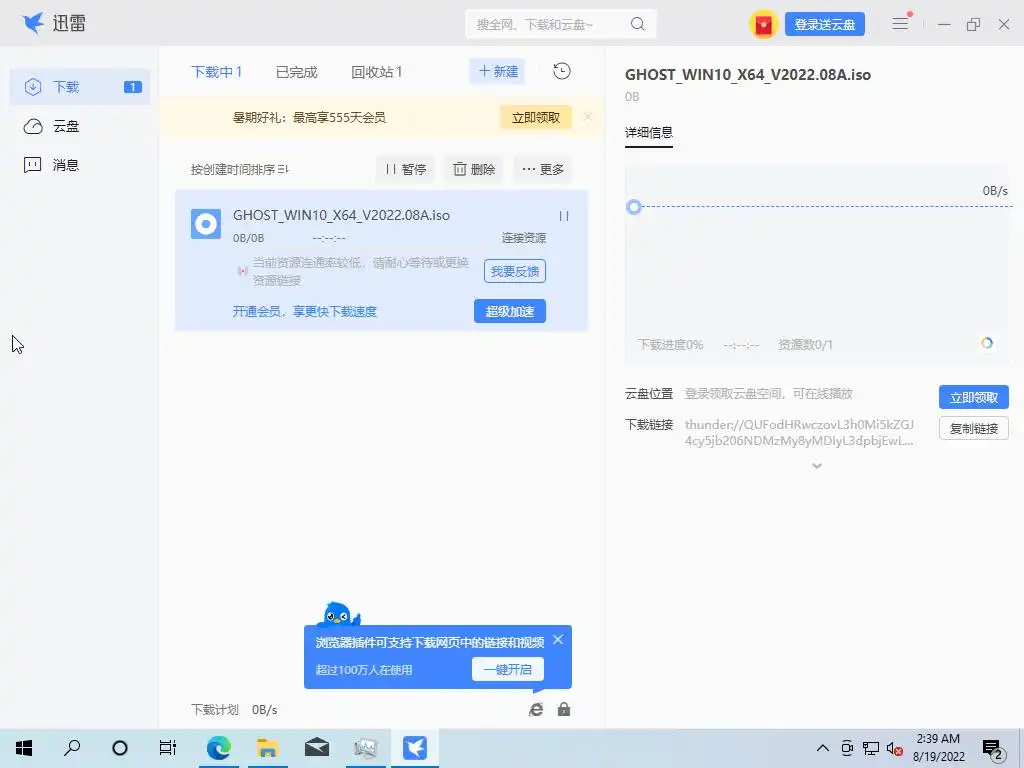Expand details with the down chevron

(817, 466)
